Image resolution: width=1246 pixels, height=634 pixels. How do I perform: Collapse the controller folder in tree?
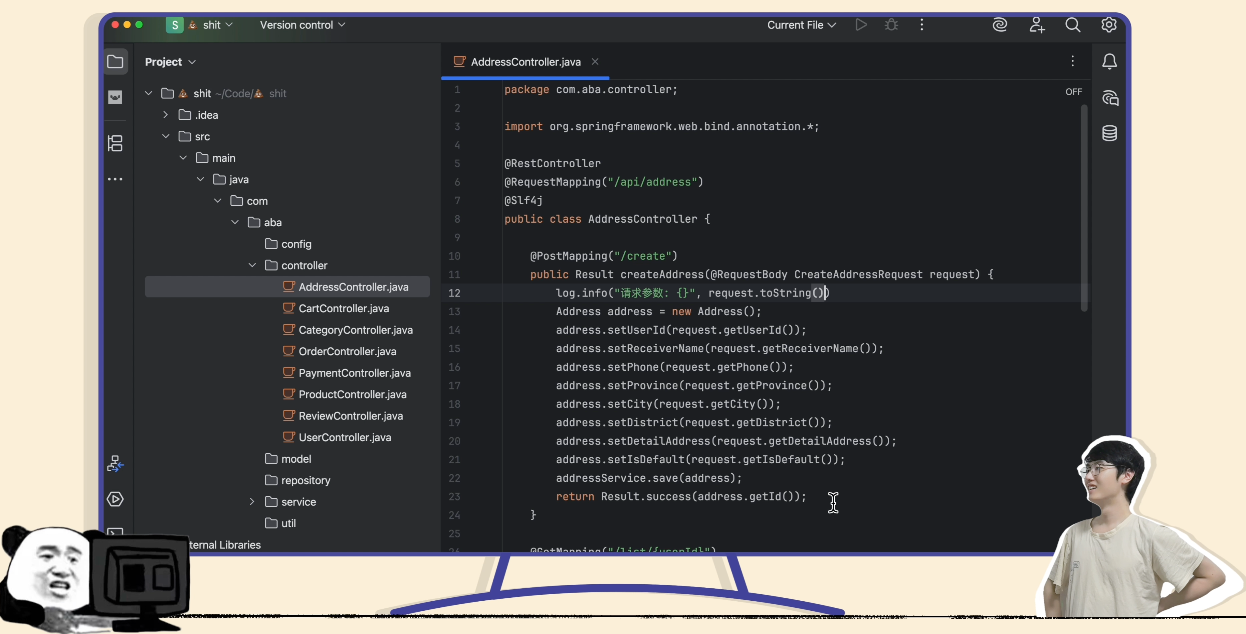pyautogui.click(x=253, y=266)
